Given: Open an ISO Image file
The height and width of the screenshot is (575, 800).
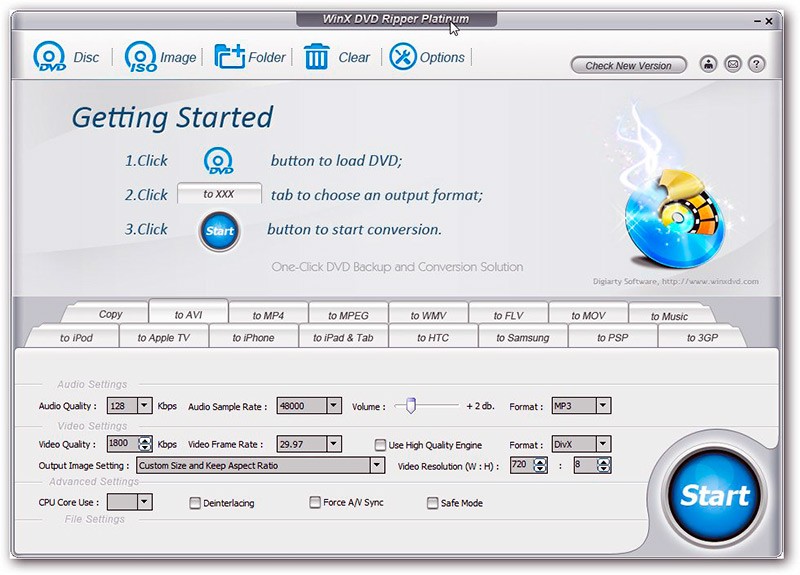Looking at the screenshot, I should point(160,57).
